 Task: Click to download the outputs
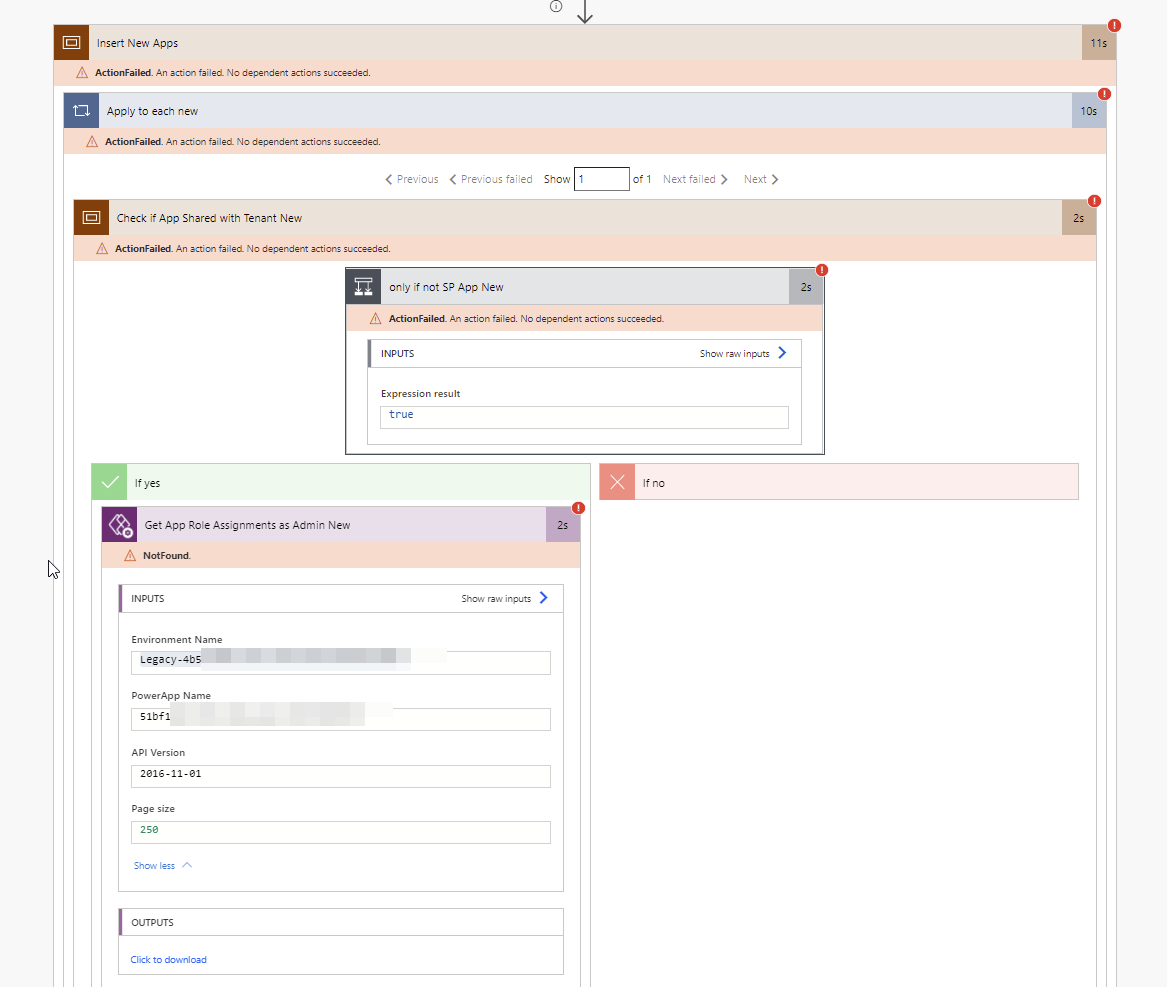tap(169, 959)
